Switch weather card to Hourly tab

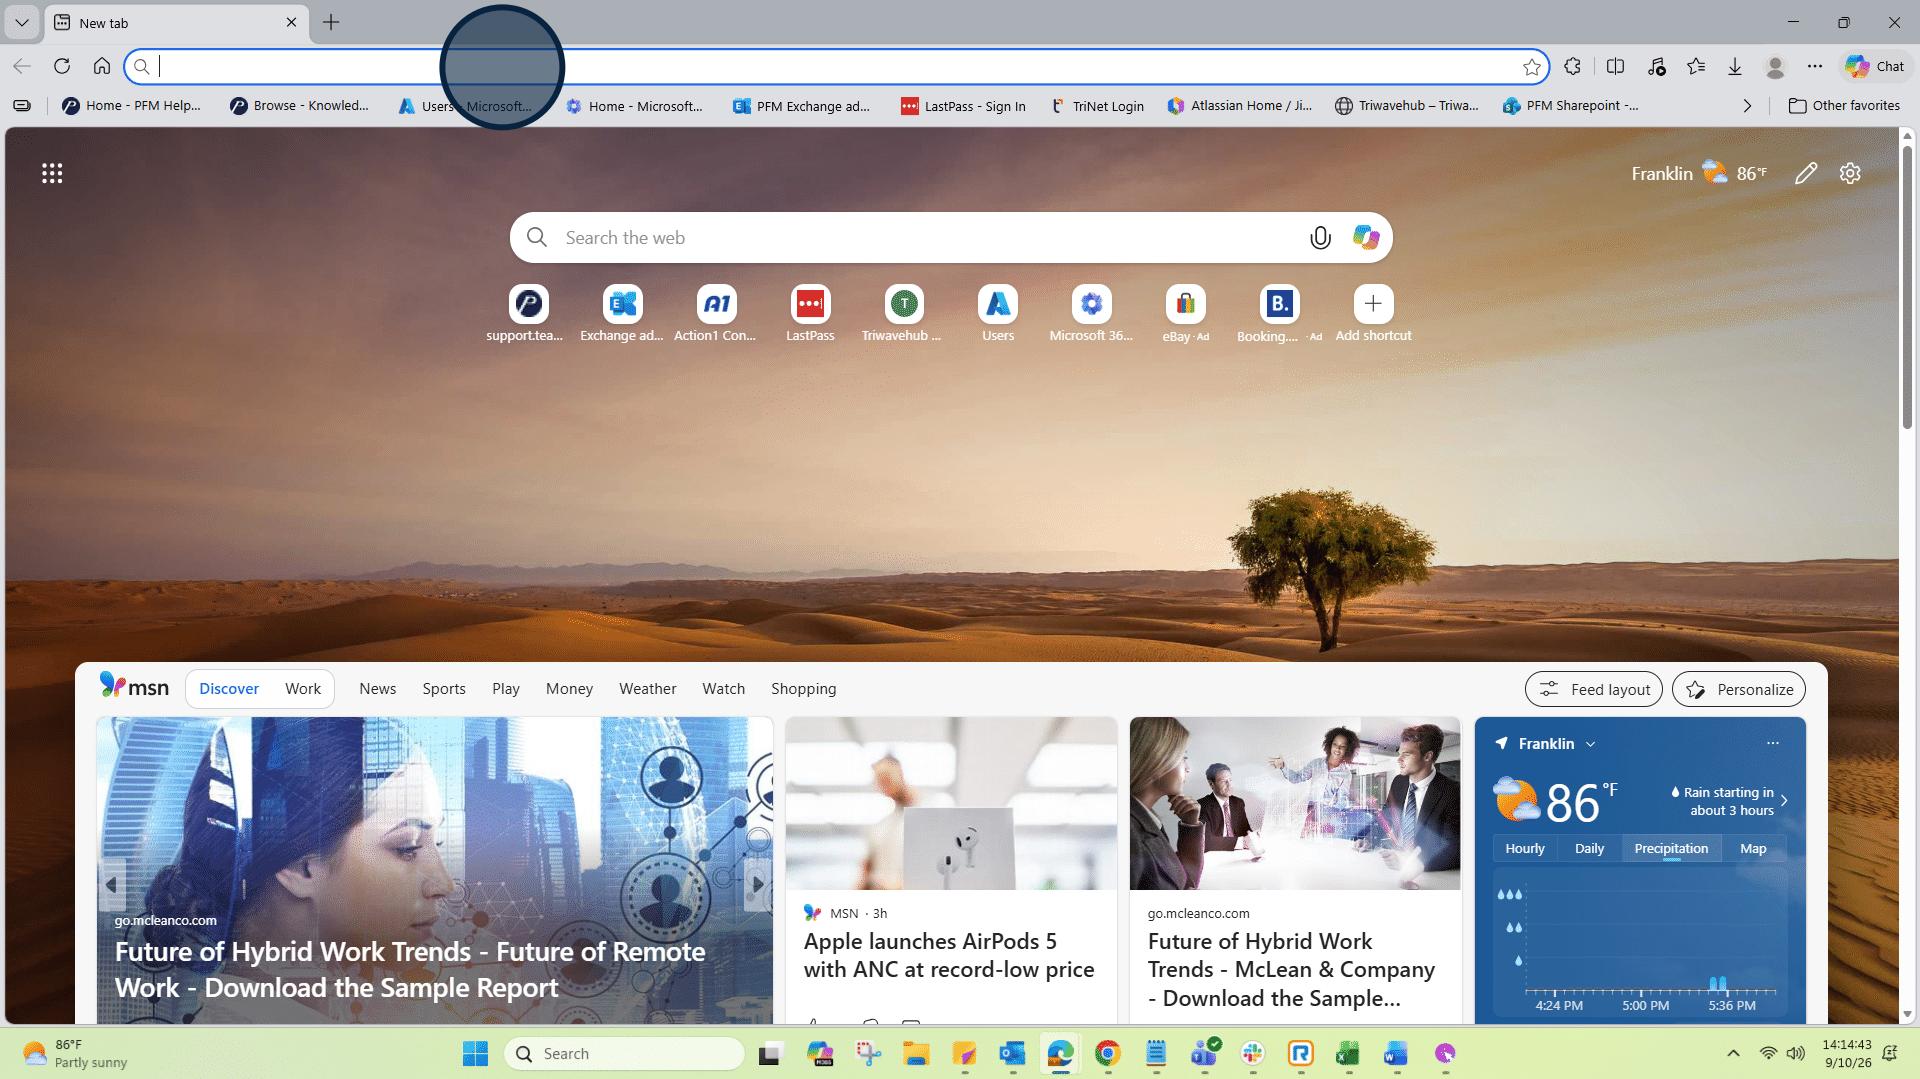(1525, 848)
